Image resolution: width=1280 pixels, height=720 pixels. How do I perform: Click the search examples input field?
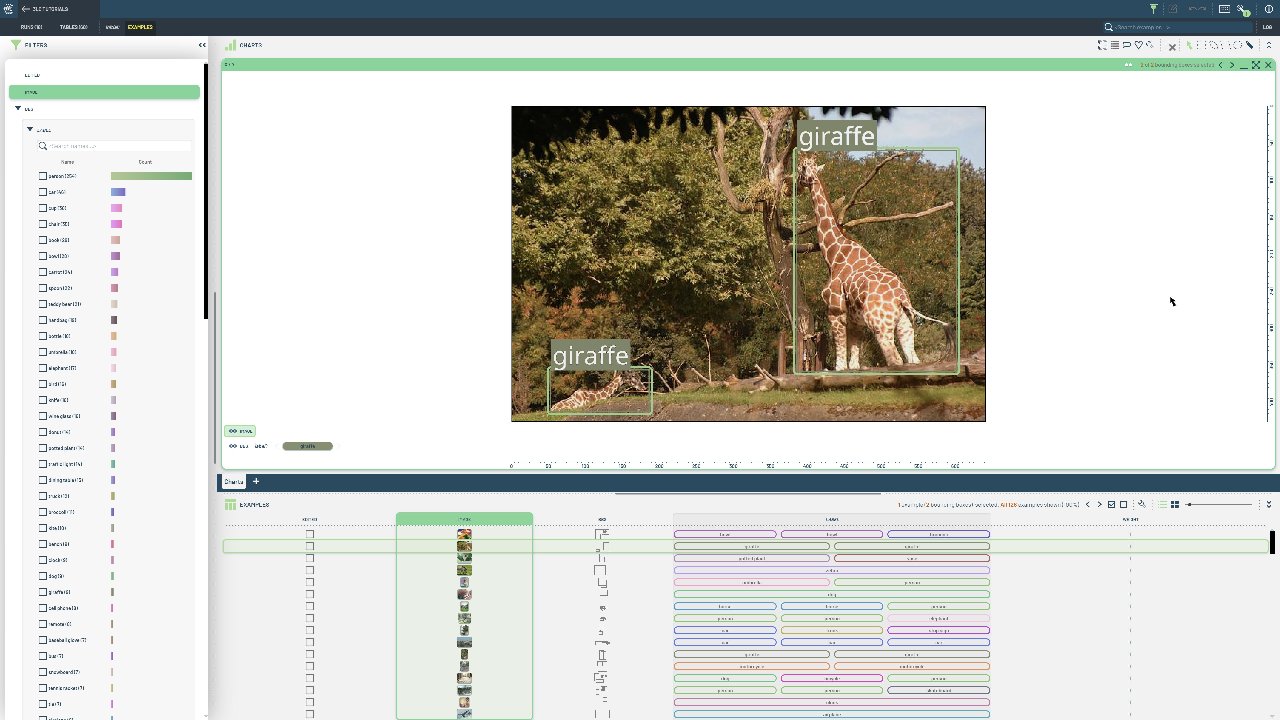1175,27
